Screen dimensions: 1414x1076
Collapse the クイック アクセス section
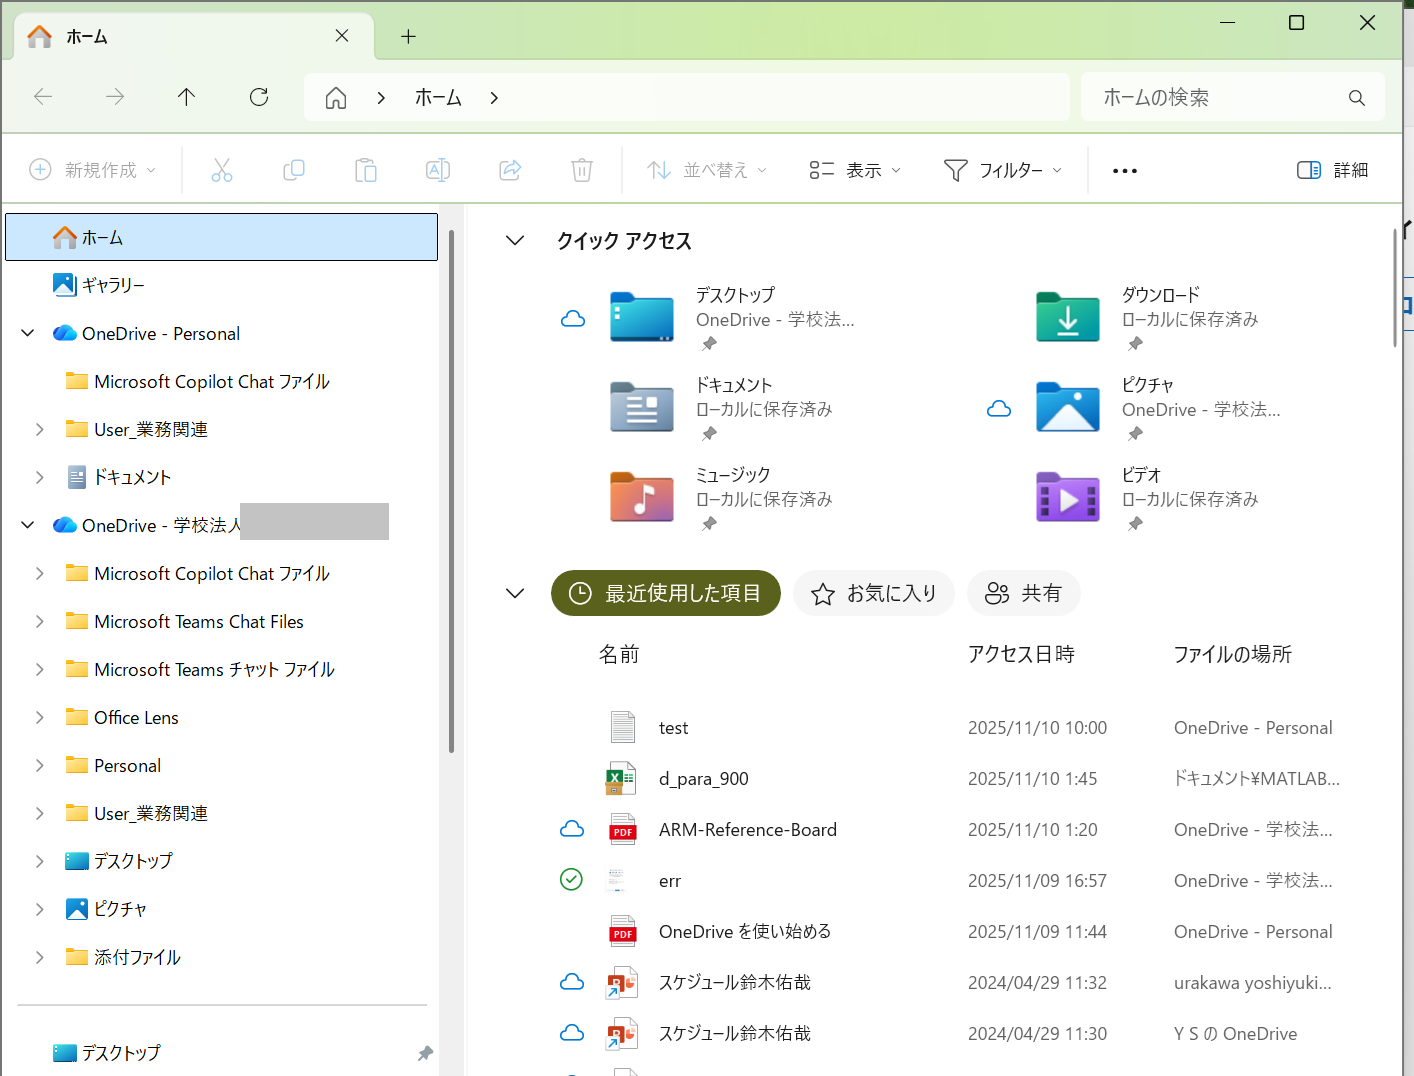point(515,240)
